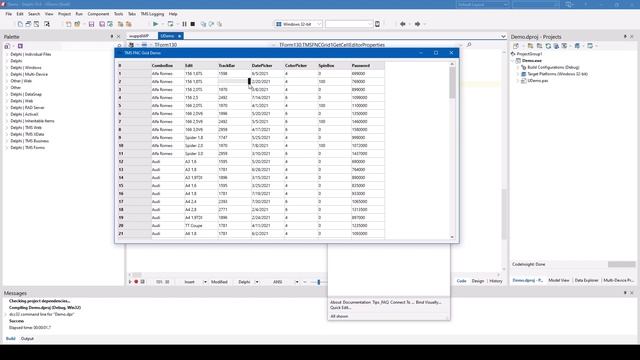
Task: Switch to the Code tab
Action: coord(461,281)
